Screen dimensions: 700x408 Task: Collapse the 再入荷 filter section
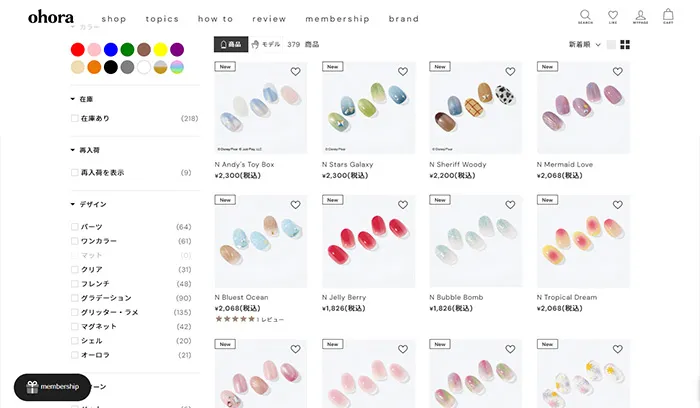(85, 150)
